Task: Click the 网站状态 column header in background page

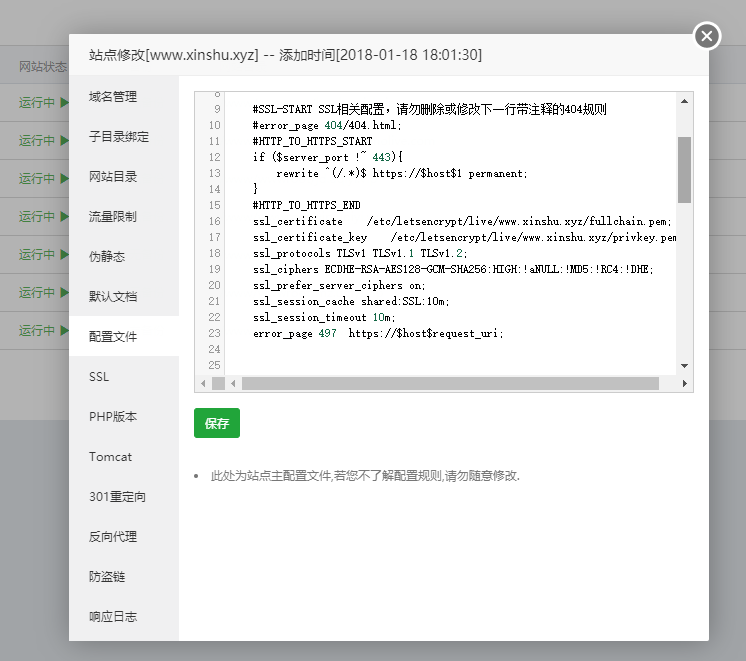Action: click(43, 67)
